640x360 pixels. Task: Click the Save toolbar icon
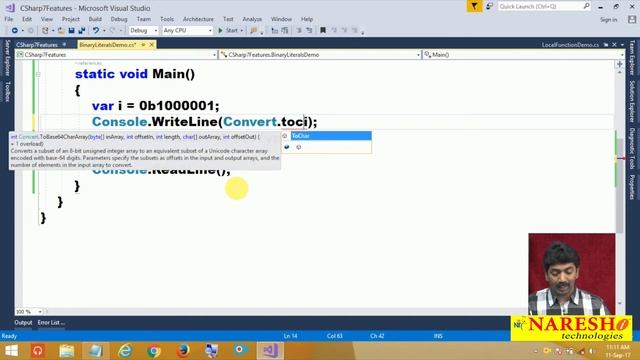point(71,31)
